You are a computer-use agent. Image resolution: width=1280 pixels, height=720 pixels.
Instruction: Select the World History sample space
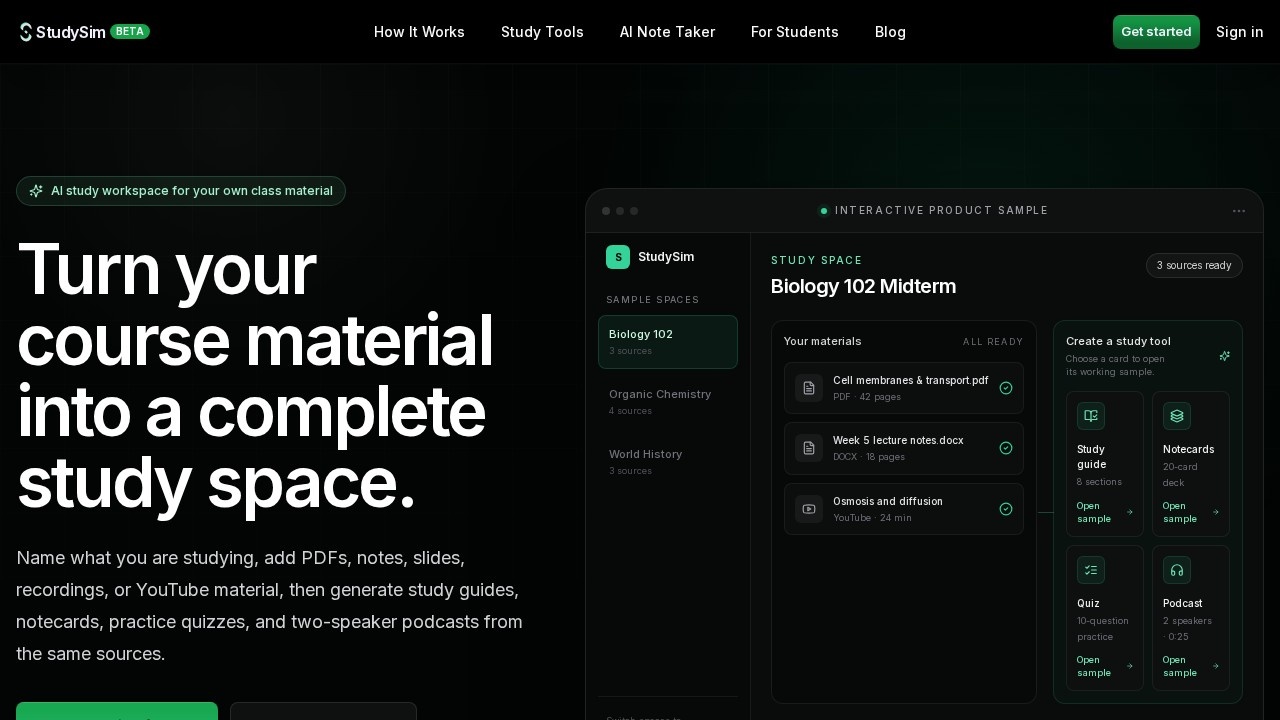[x=668, y=462]
